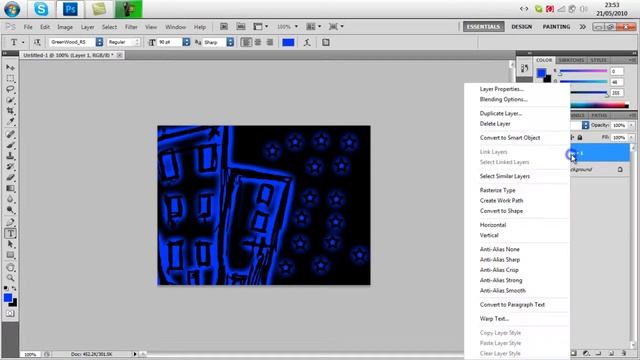Select the Rectangular Marquee tool

click(10, 78)
